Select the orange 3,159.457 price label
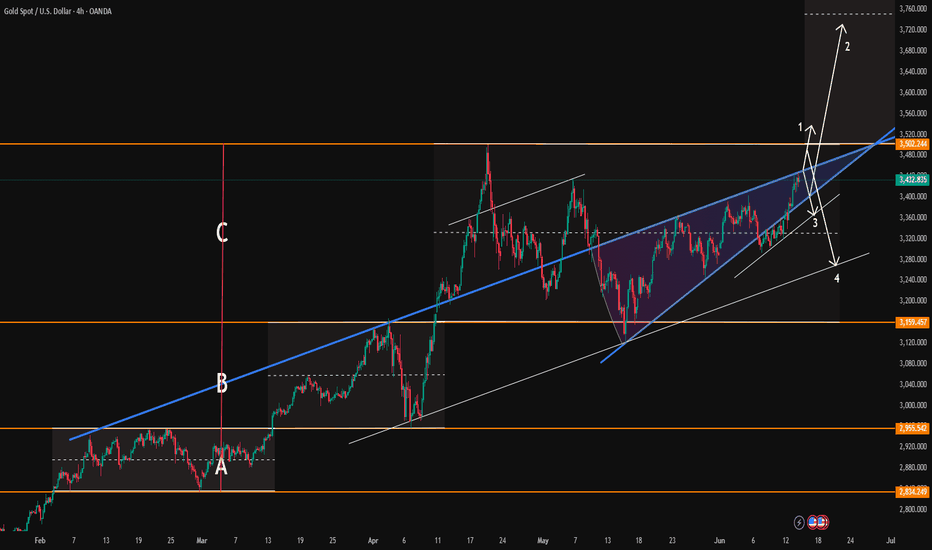The height and width of the screenshot is (550, 932). coord(912,322)
